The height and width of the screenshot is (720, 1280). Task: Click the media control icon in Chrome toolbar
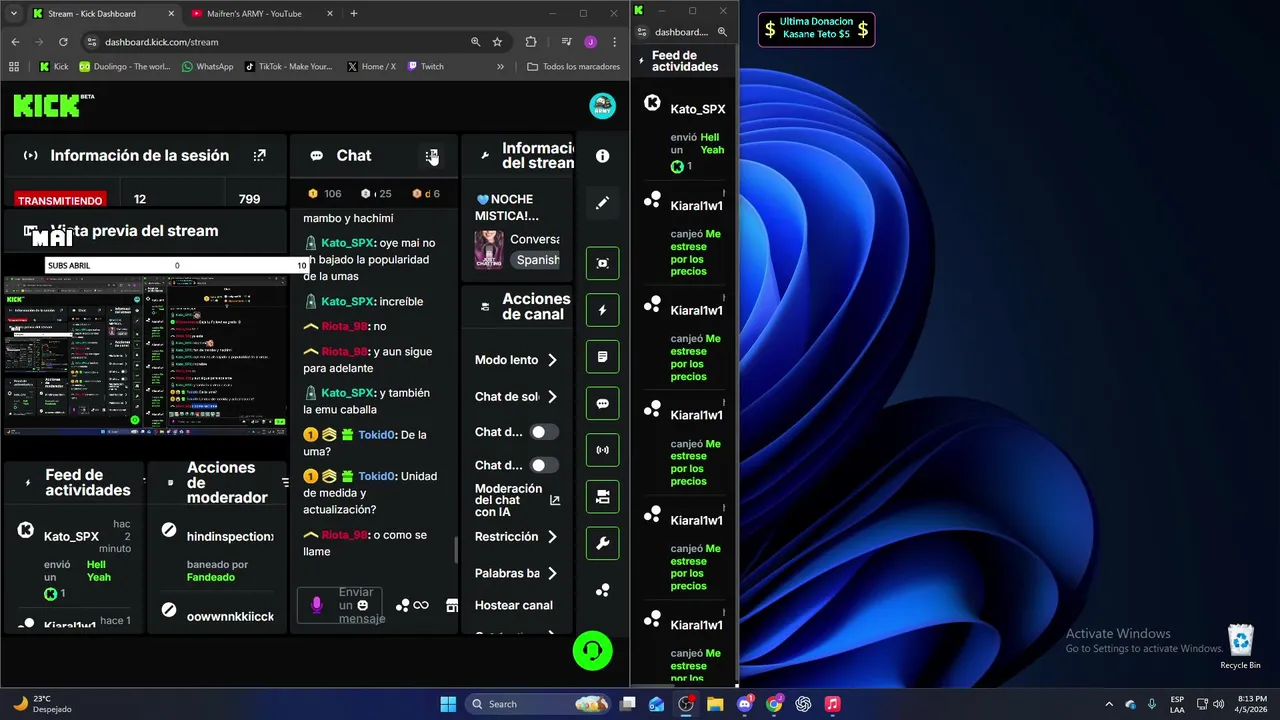[x=566, y=42]
